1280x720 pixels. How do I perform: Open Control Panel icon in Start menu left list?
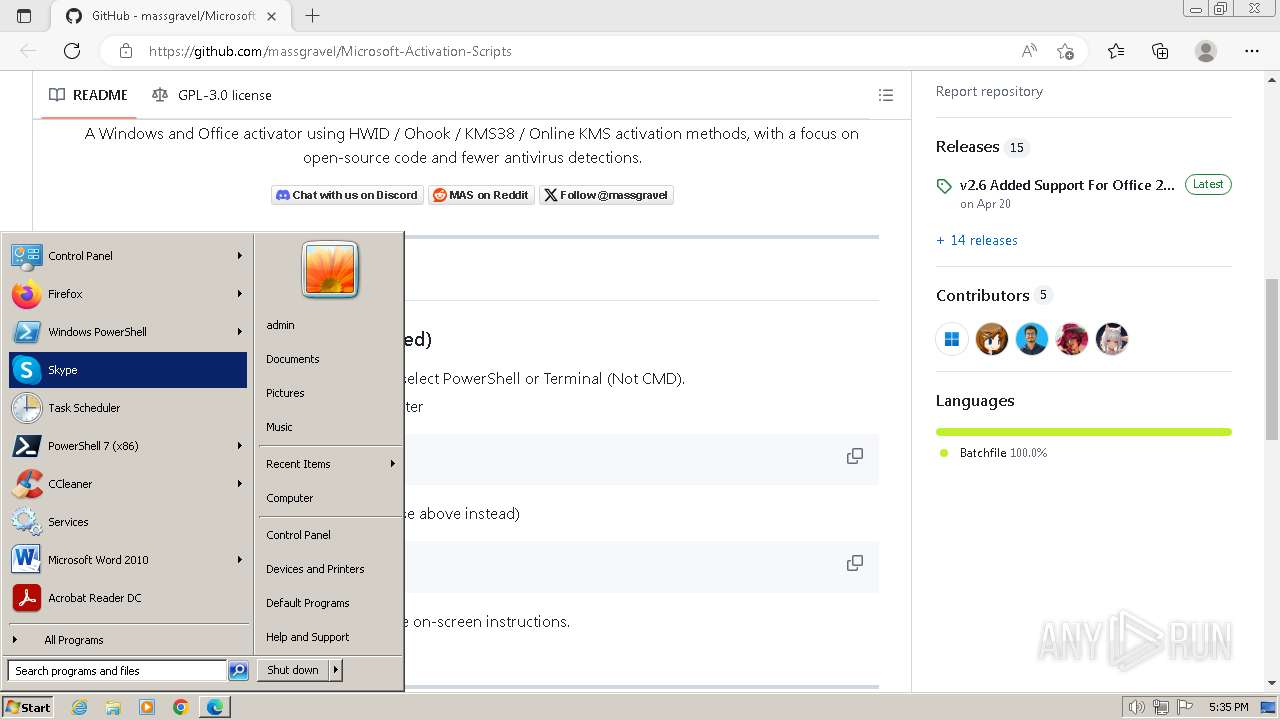pyautogui.click(x=26, y=256)
